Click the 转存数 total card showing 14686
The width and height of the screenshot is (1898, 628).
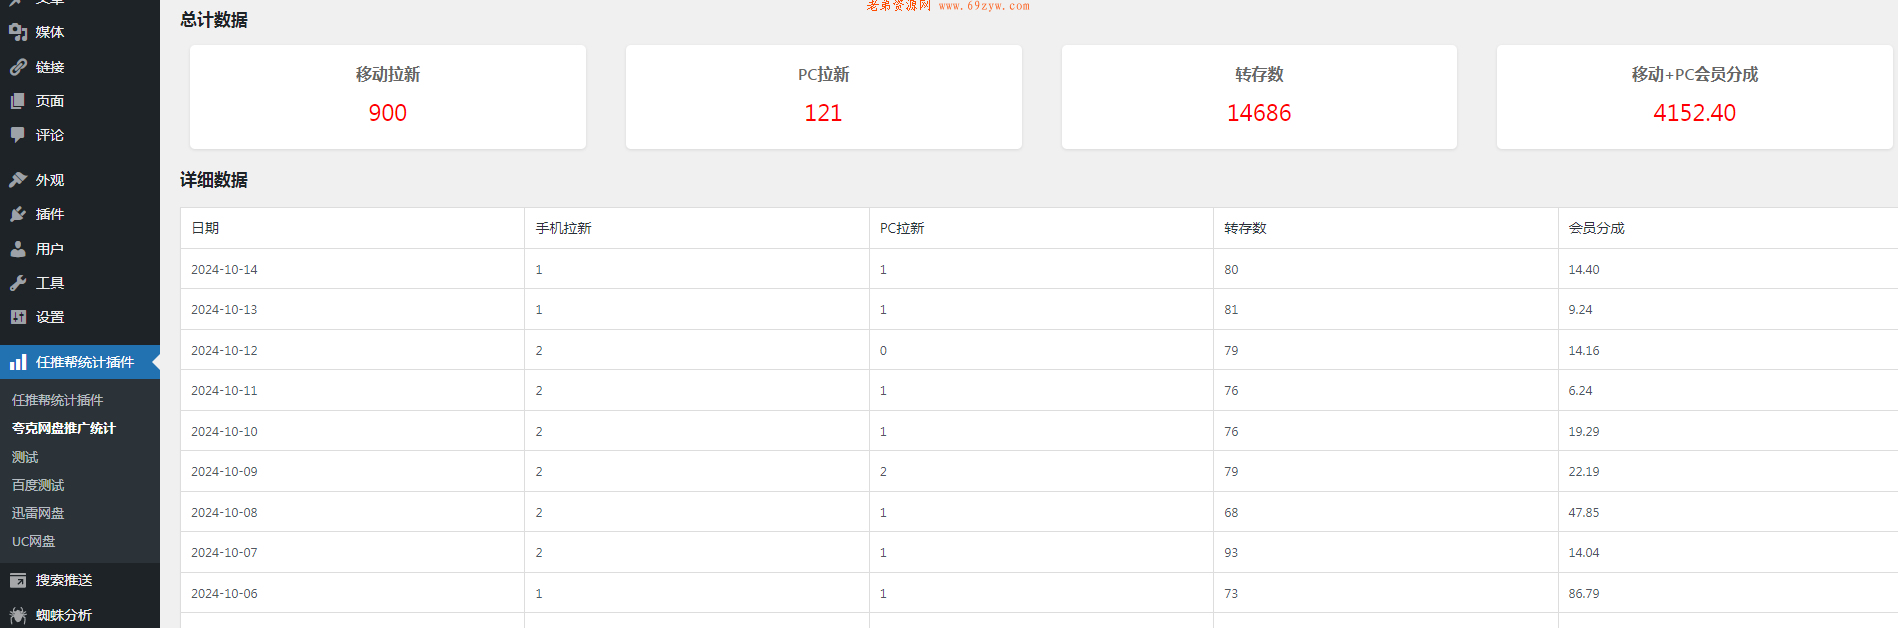(1259, 97)
